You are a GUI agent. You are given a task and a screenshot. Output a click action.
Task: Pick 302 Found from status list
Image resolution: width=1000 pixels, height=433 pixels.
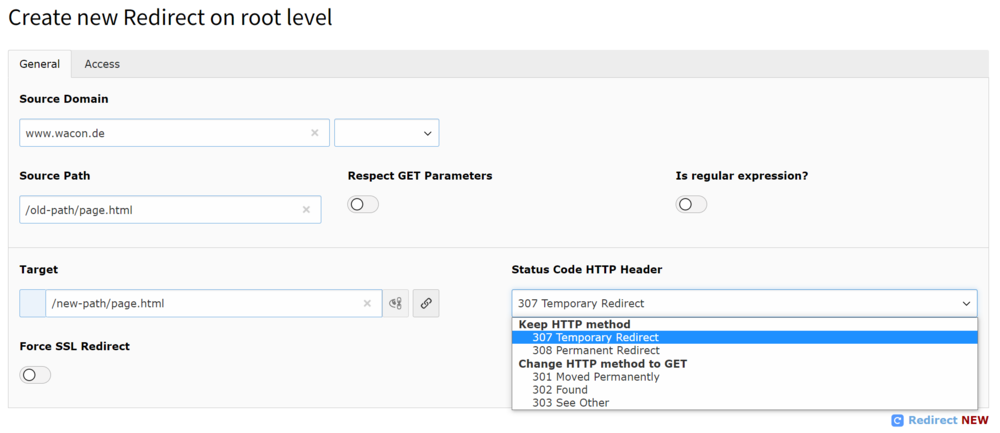click(560, 390)
